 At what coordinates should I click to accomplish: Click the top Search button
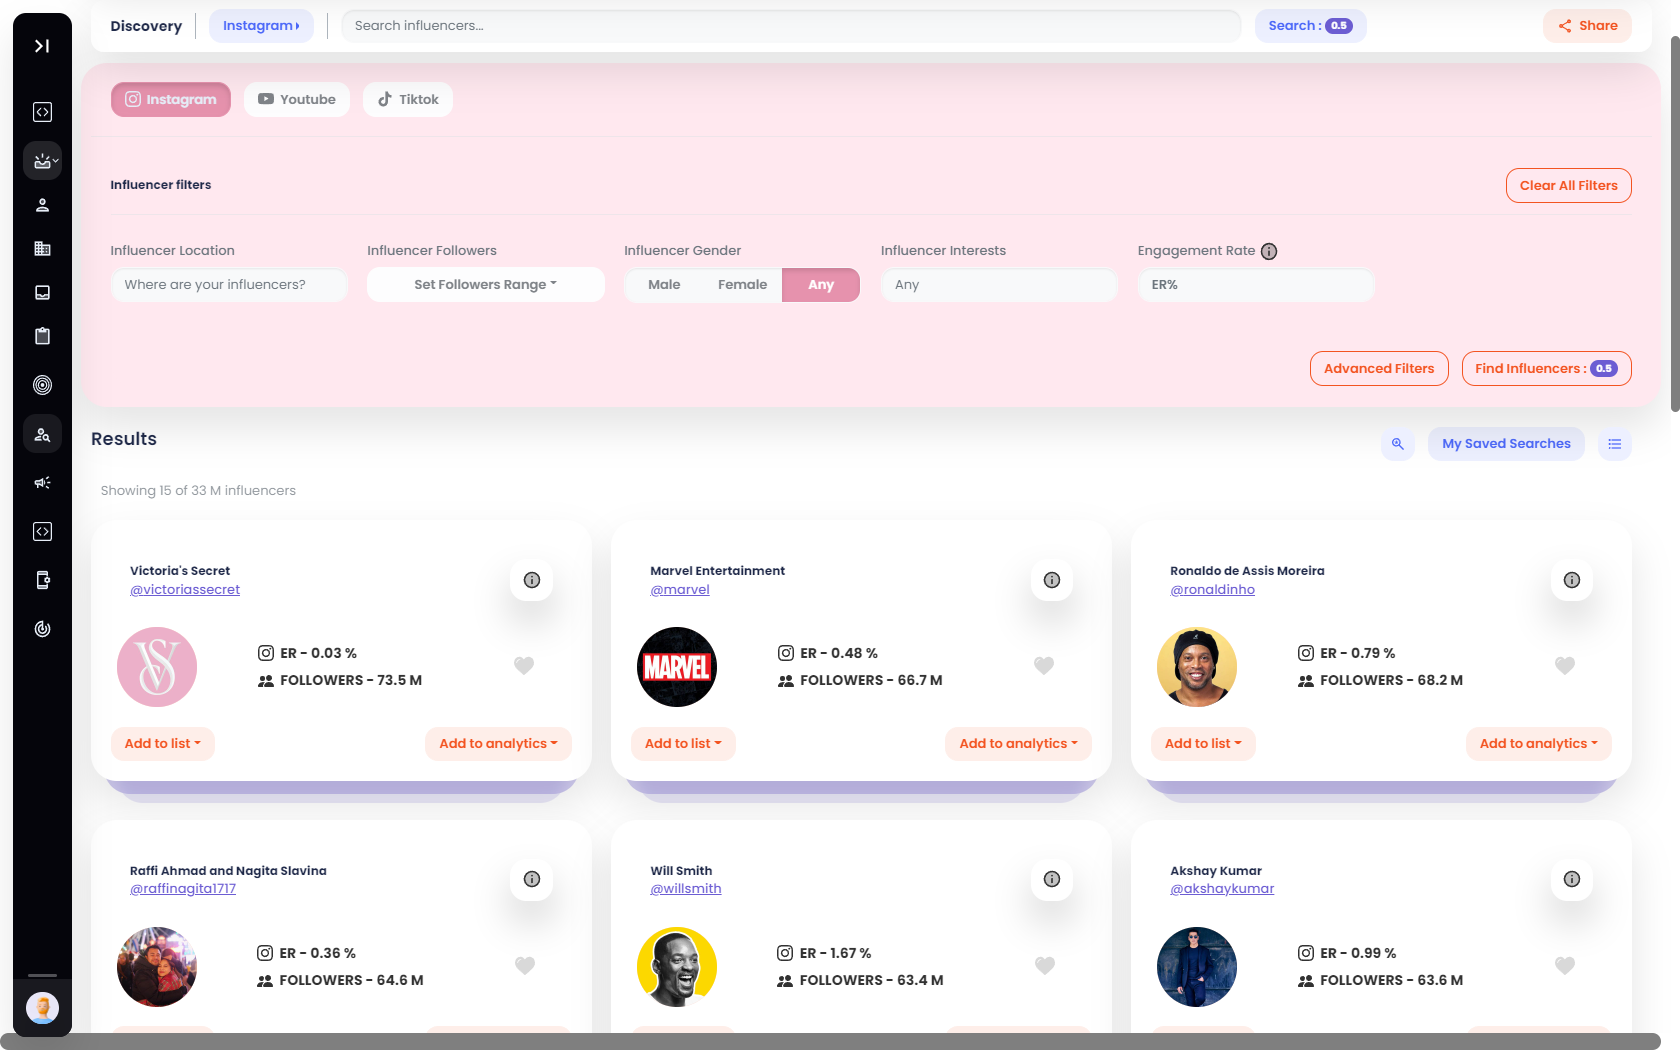pyautogui.click(x=1310, y=26)
